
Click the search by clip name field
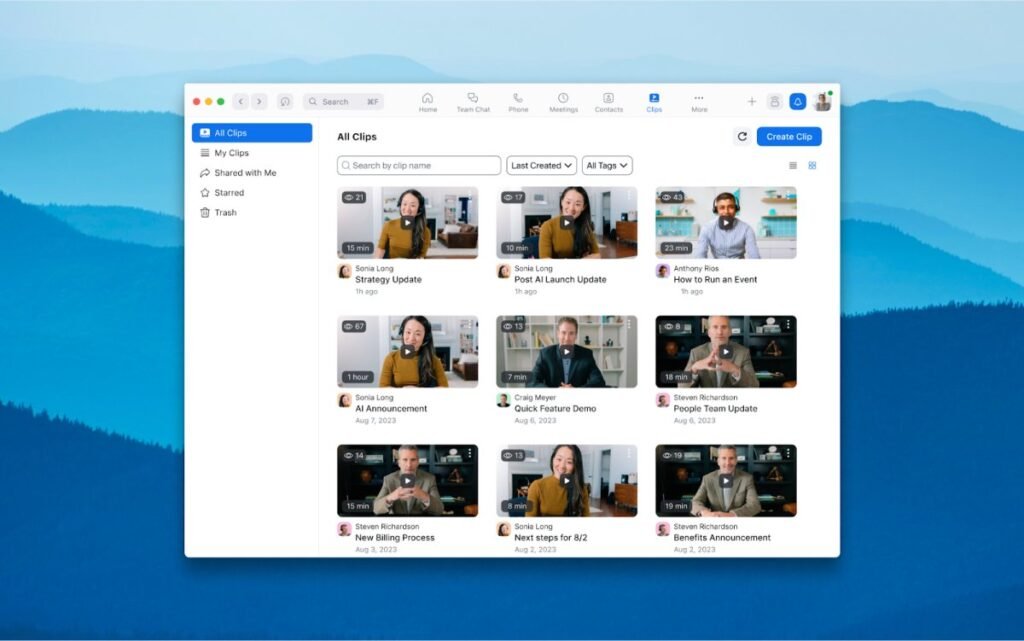pyautogui.click(x=418, y=165)
